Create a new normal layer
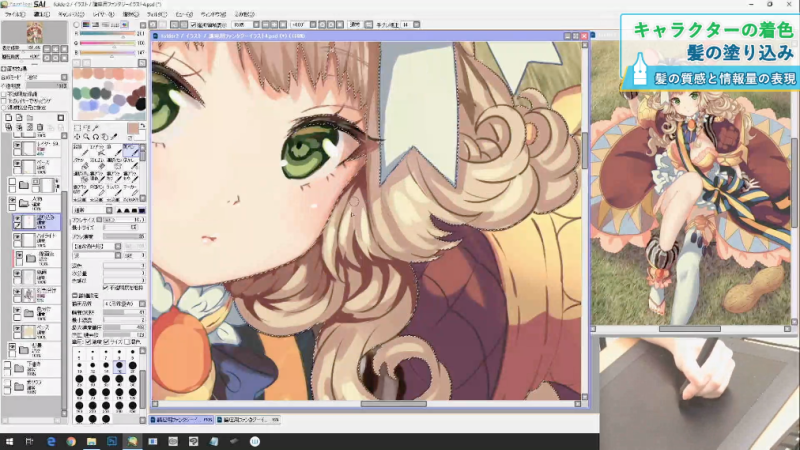 (9, 118)
